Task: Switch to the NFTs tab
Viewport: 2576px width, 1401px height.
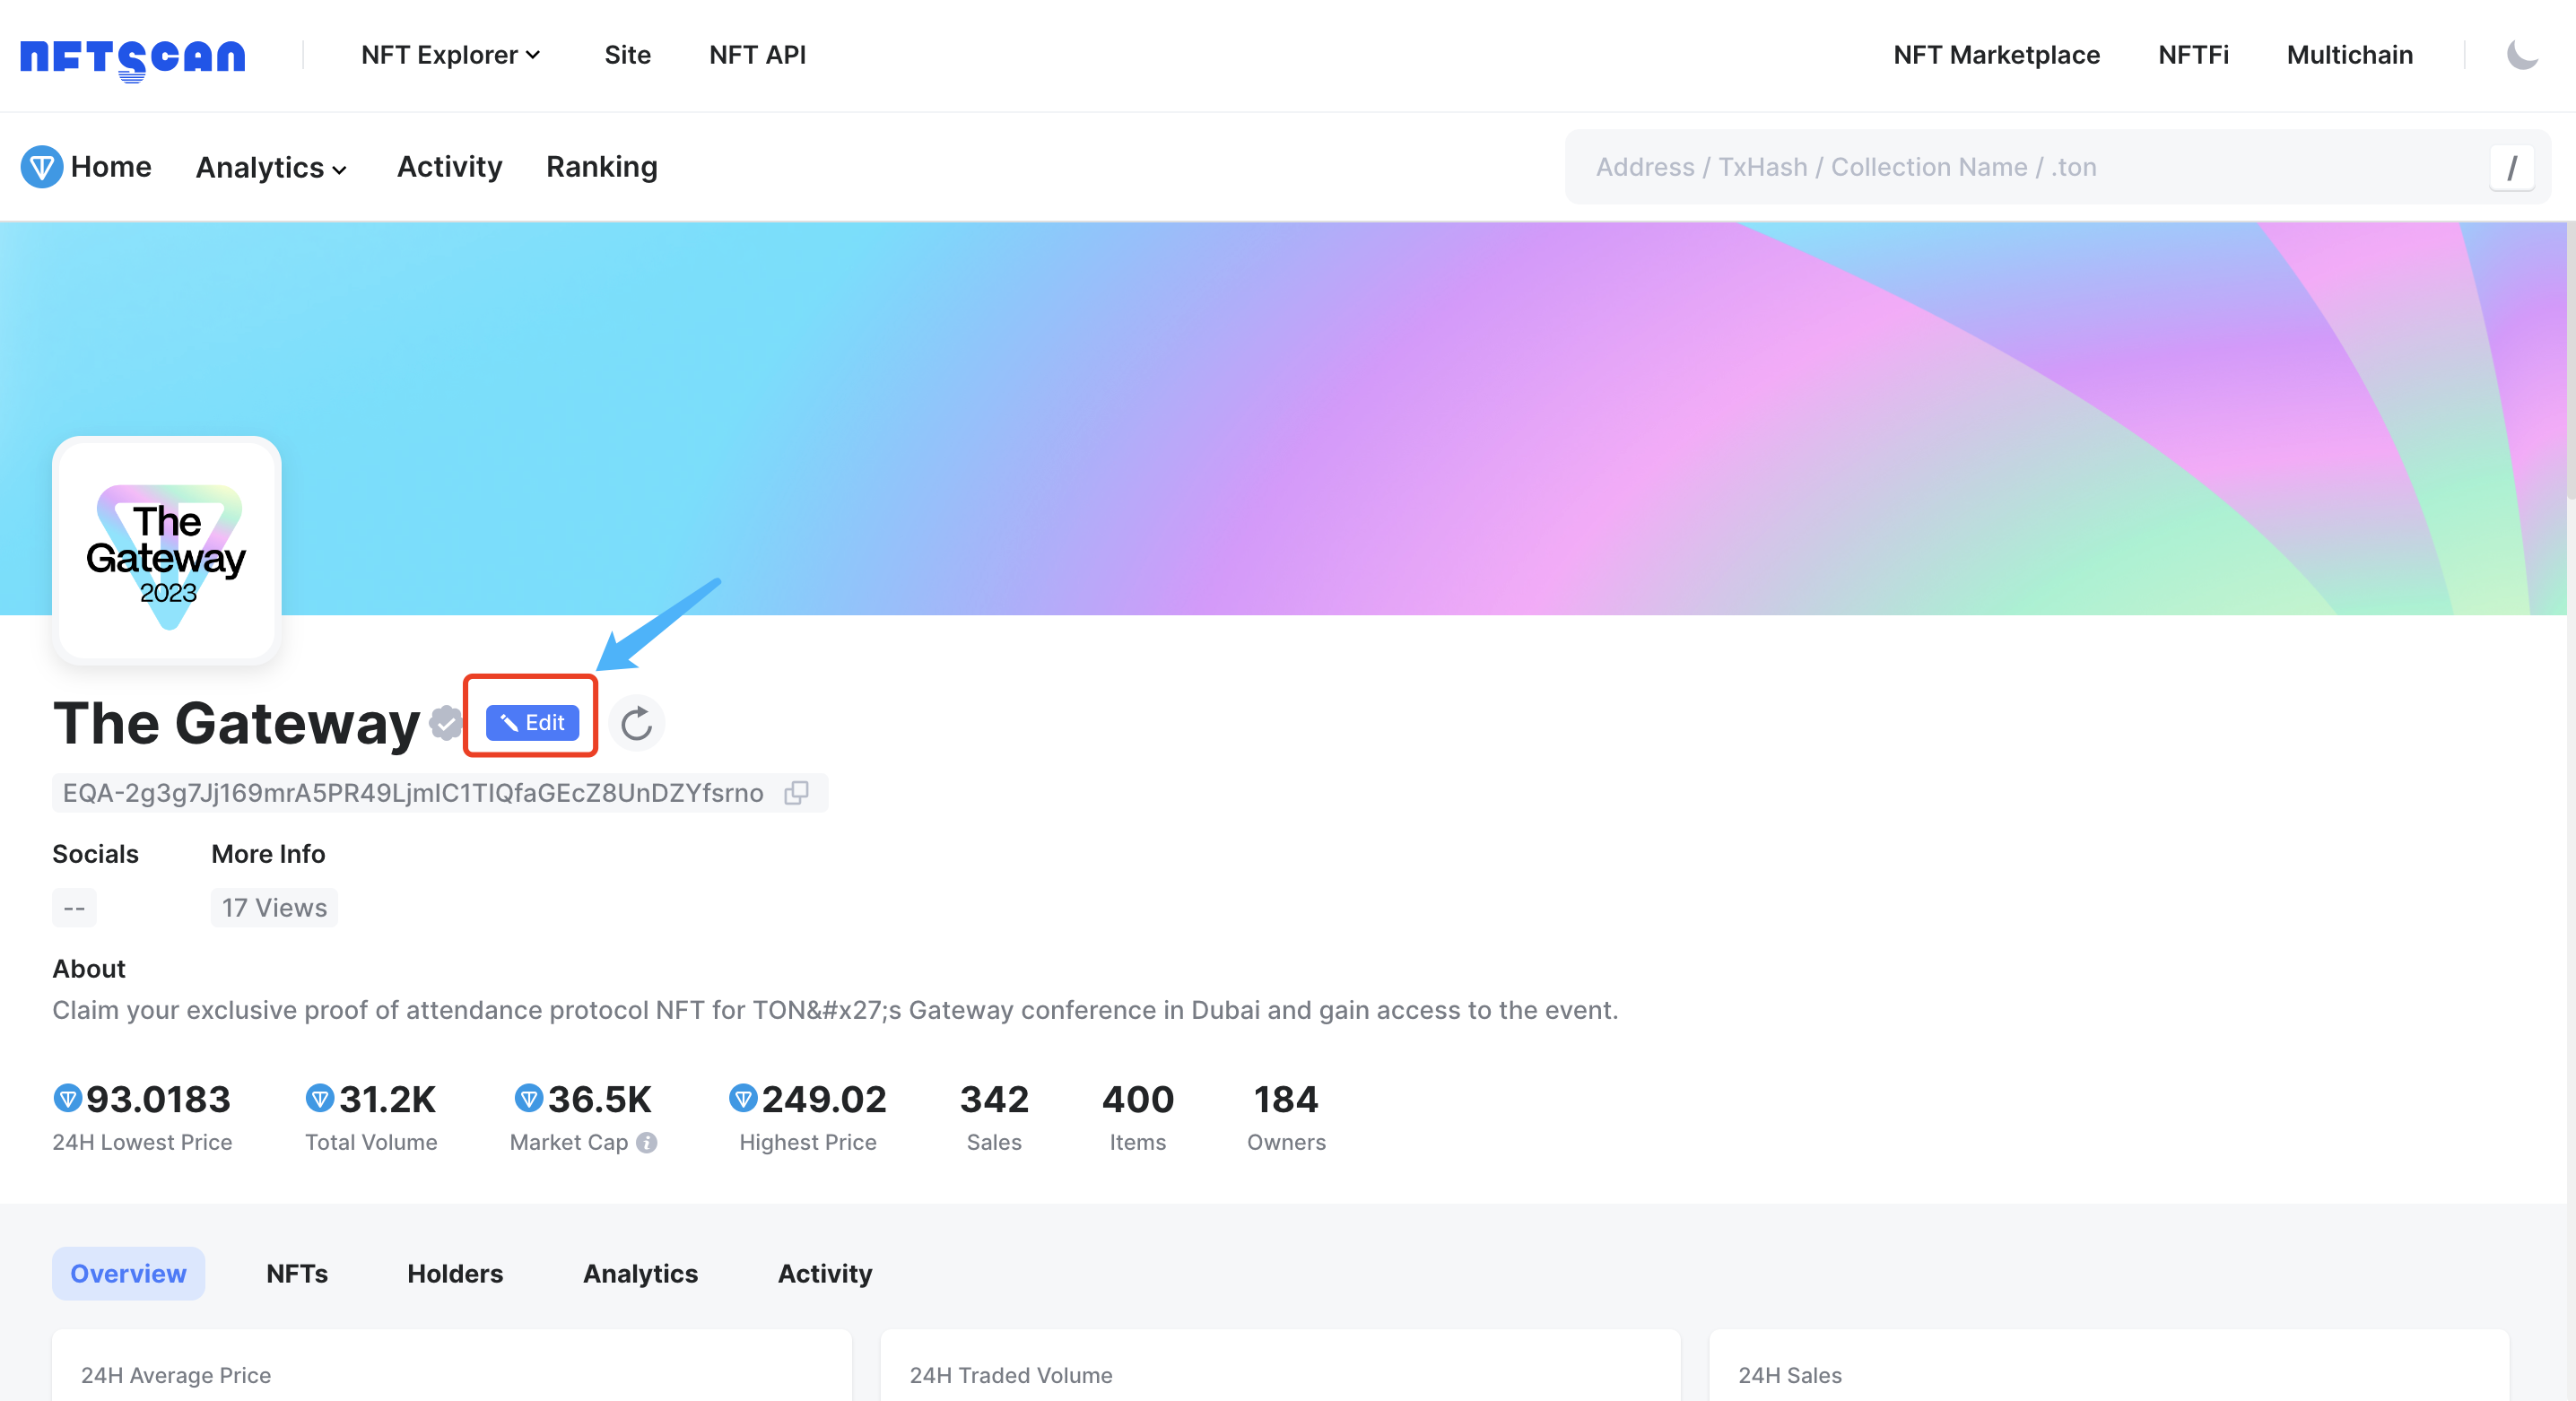Action: tap(297, 1273)
